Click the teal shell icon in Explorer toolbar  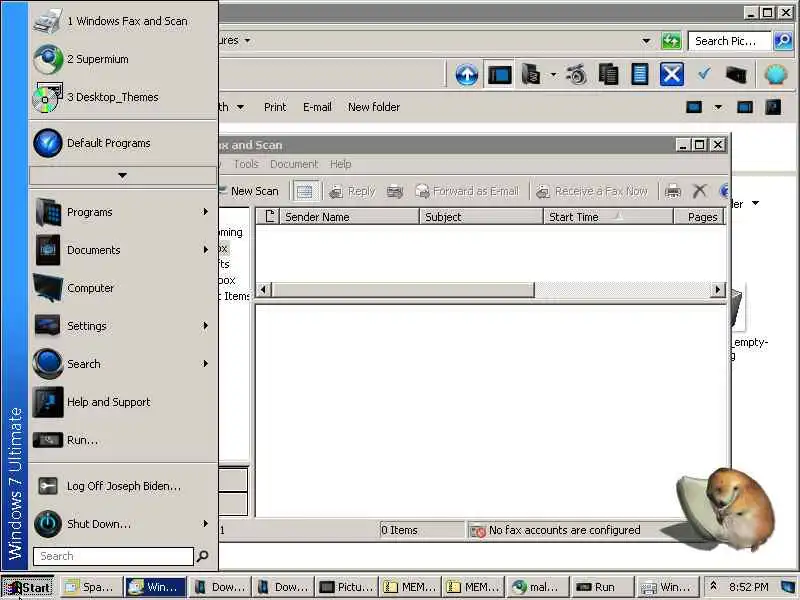[x=776, y=75]
